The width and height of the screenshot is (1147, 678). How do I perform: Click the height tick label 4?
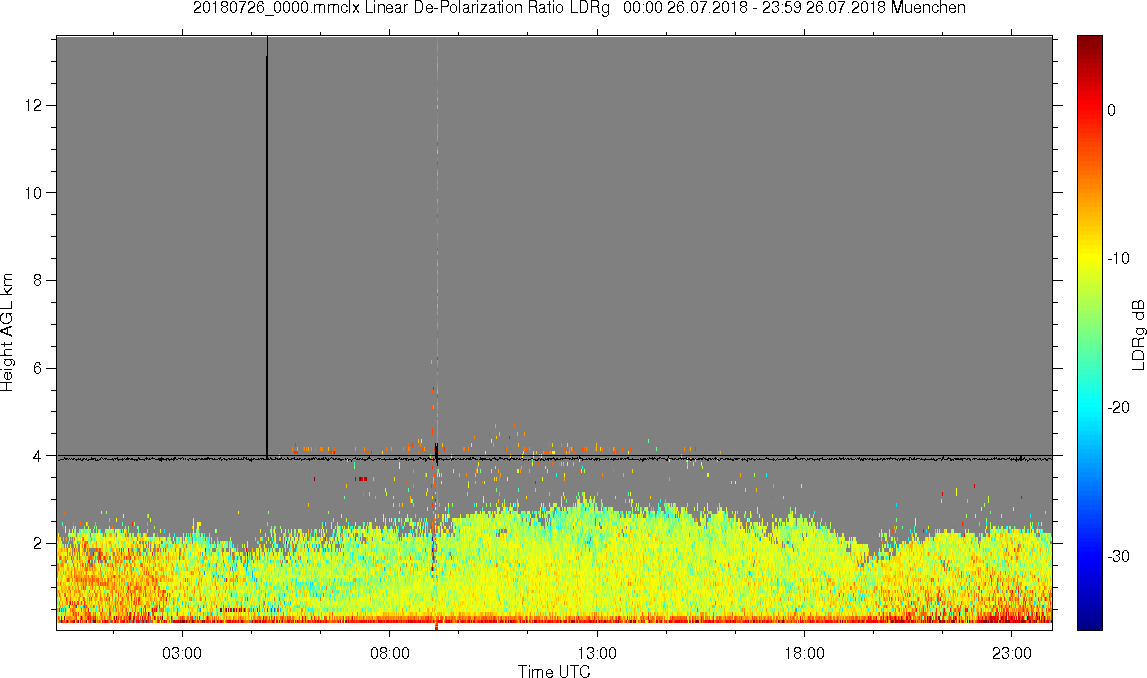coord(39,456)
